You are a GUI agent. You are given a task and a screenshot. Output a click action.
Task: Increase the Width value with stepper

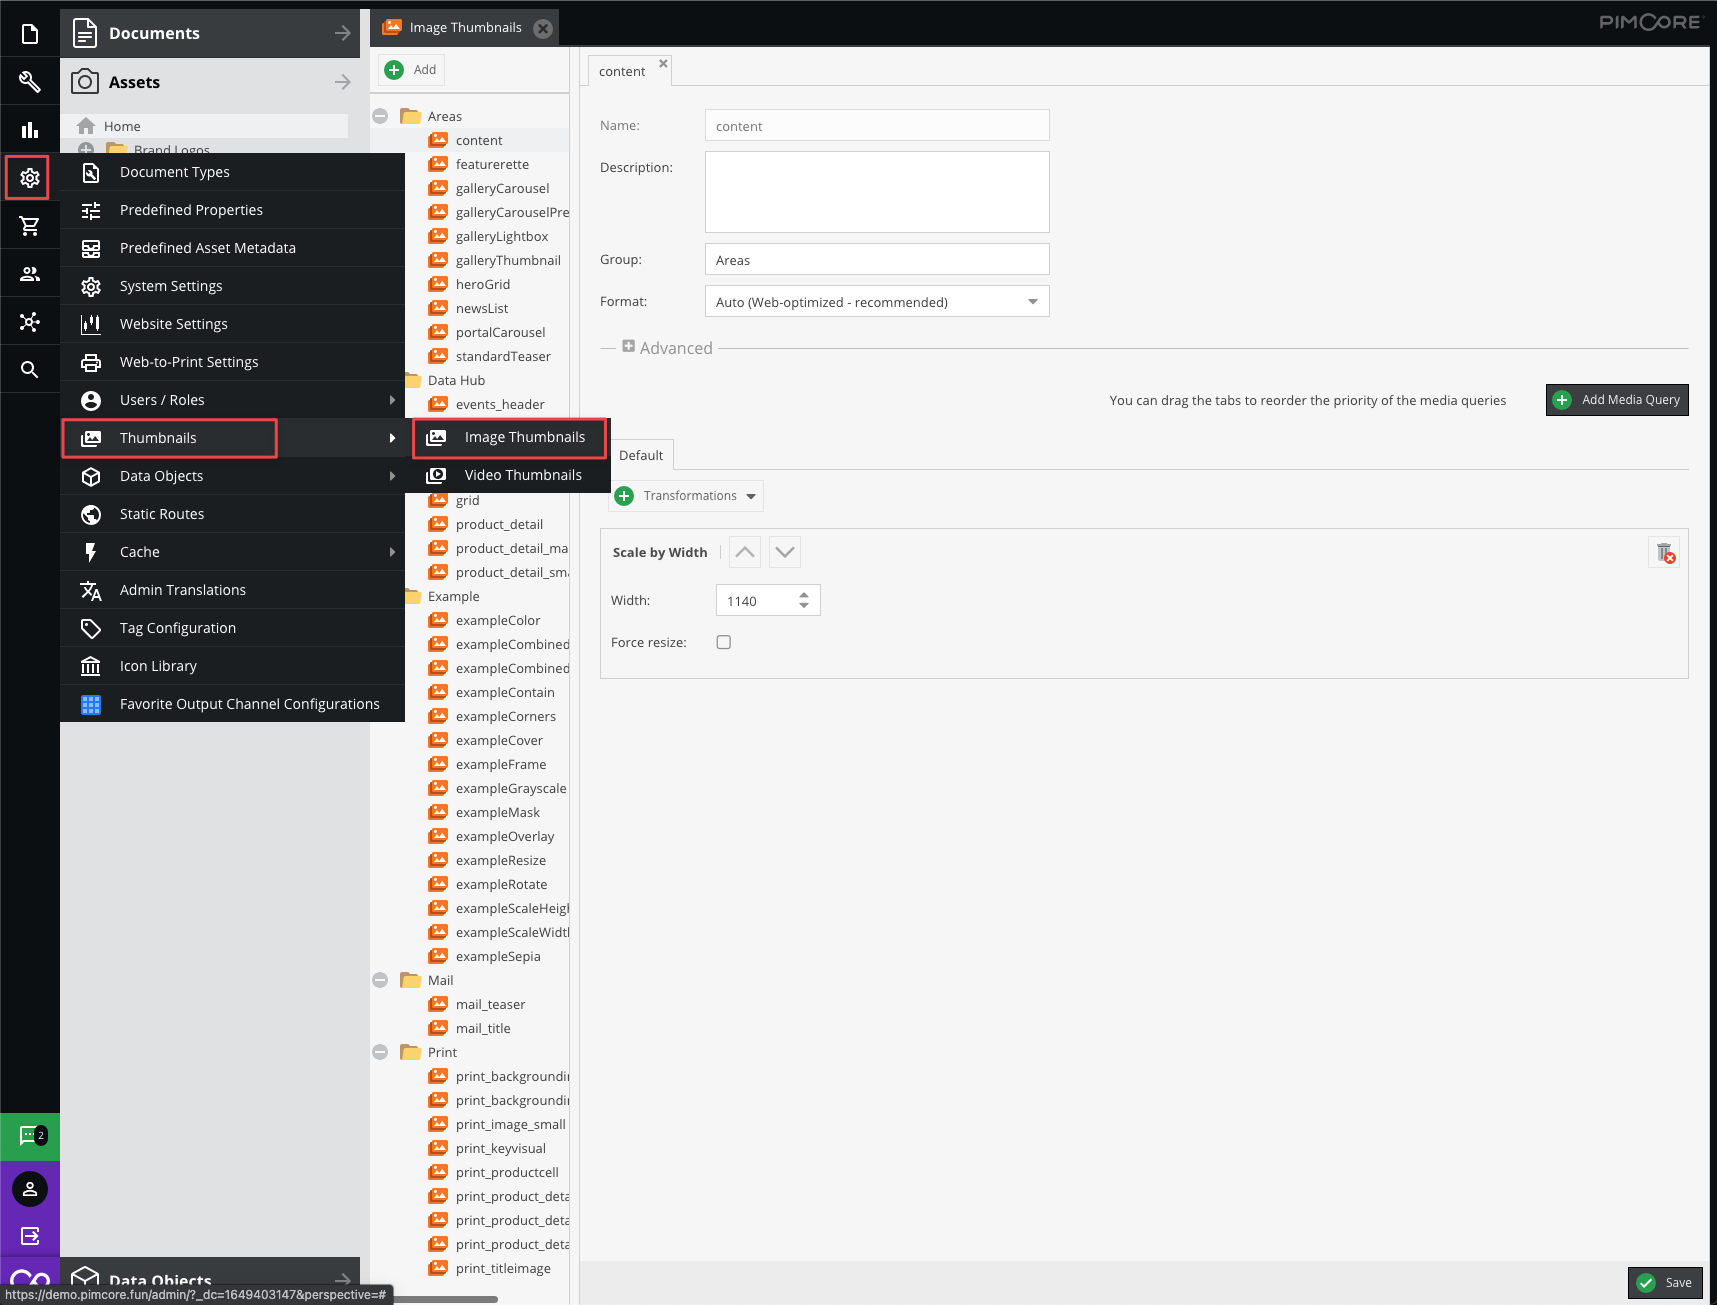coord(804,595)
